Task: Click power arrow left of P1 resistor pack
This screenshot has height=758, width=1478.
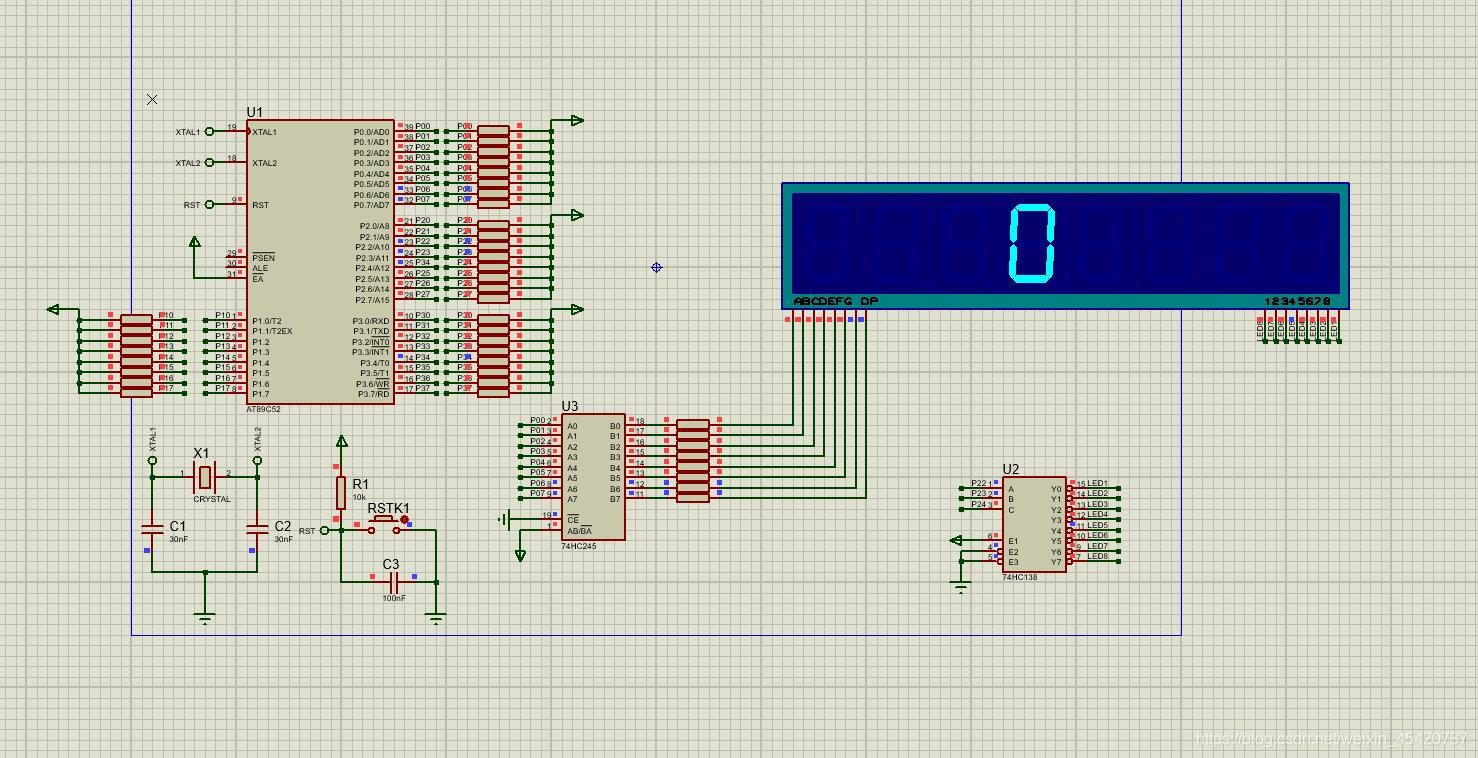Action: pyautogui.click(x=53, y=310)
